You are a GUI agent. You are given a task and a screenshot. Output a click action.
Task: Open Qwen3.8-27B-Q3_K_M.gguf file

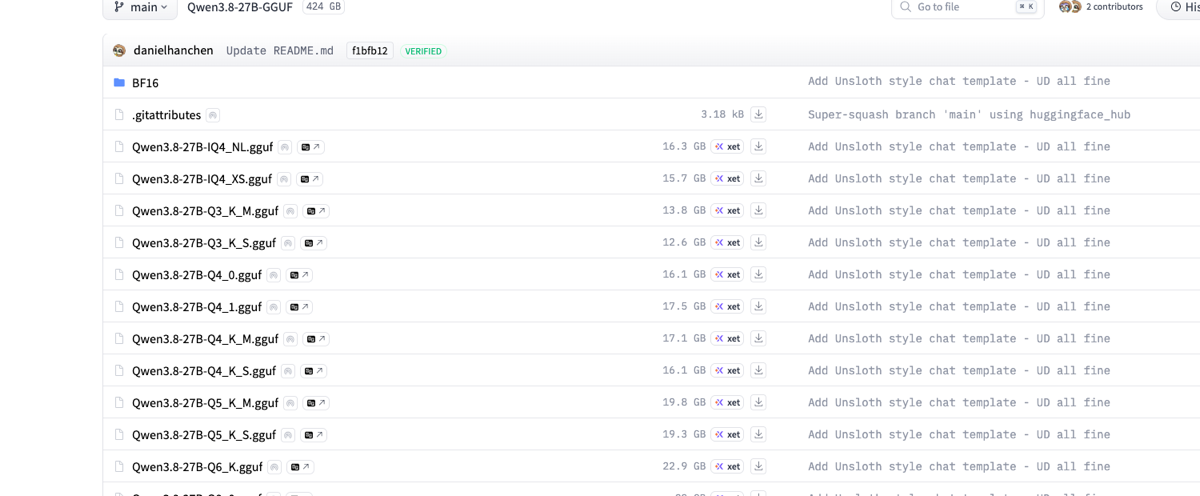click(x=205, y=211)
